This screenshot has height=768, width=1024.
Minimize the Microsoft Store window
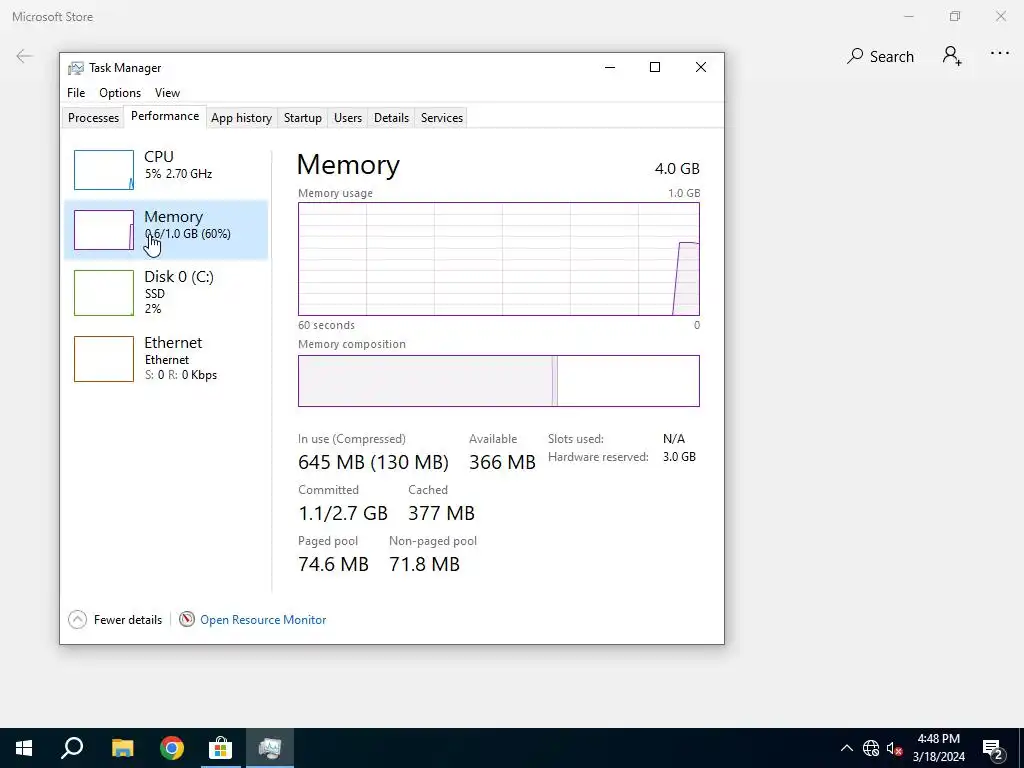908,16
